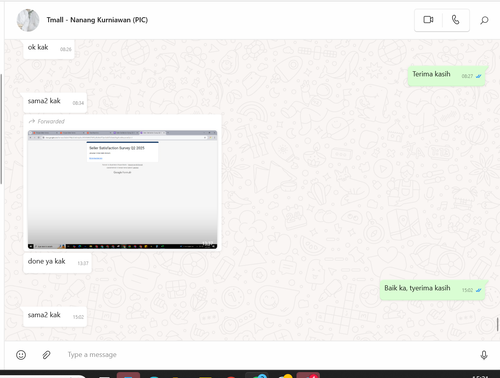This screenshot has height=378, width=500.
Task: Open the forwarded survey screenshot image
Action: pyautogui.click(x=122, y=189)
